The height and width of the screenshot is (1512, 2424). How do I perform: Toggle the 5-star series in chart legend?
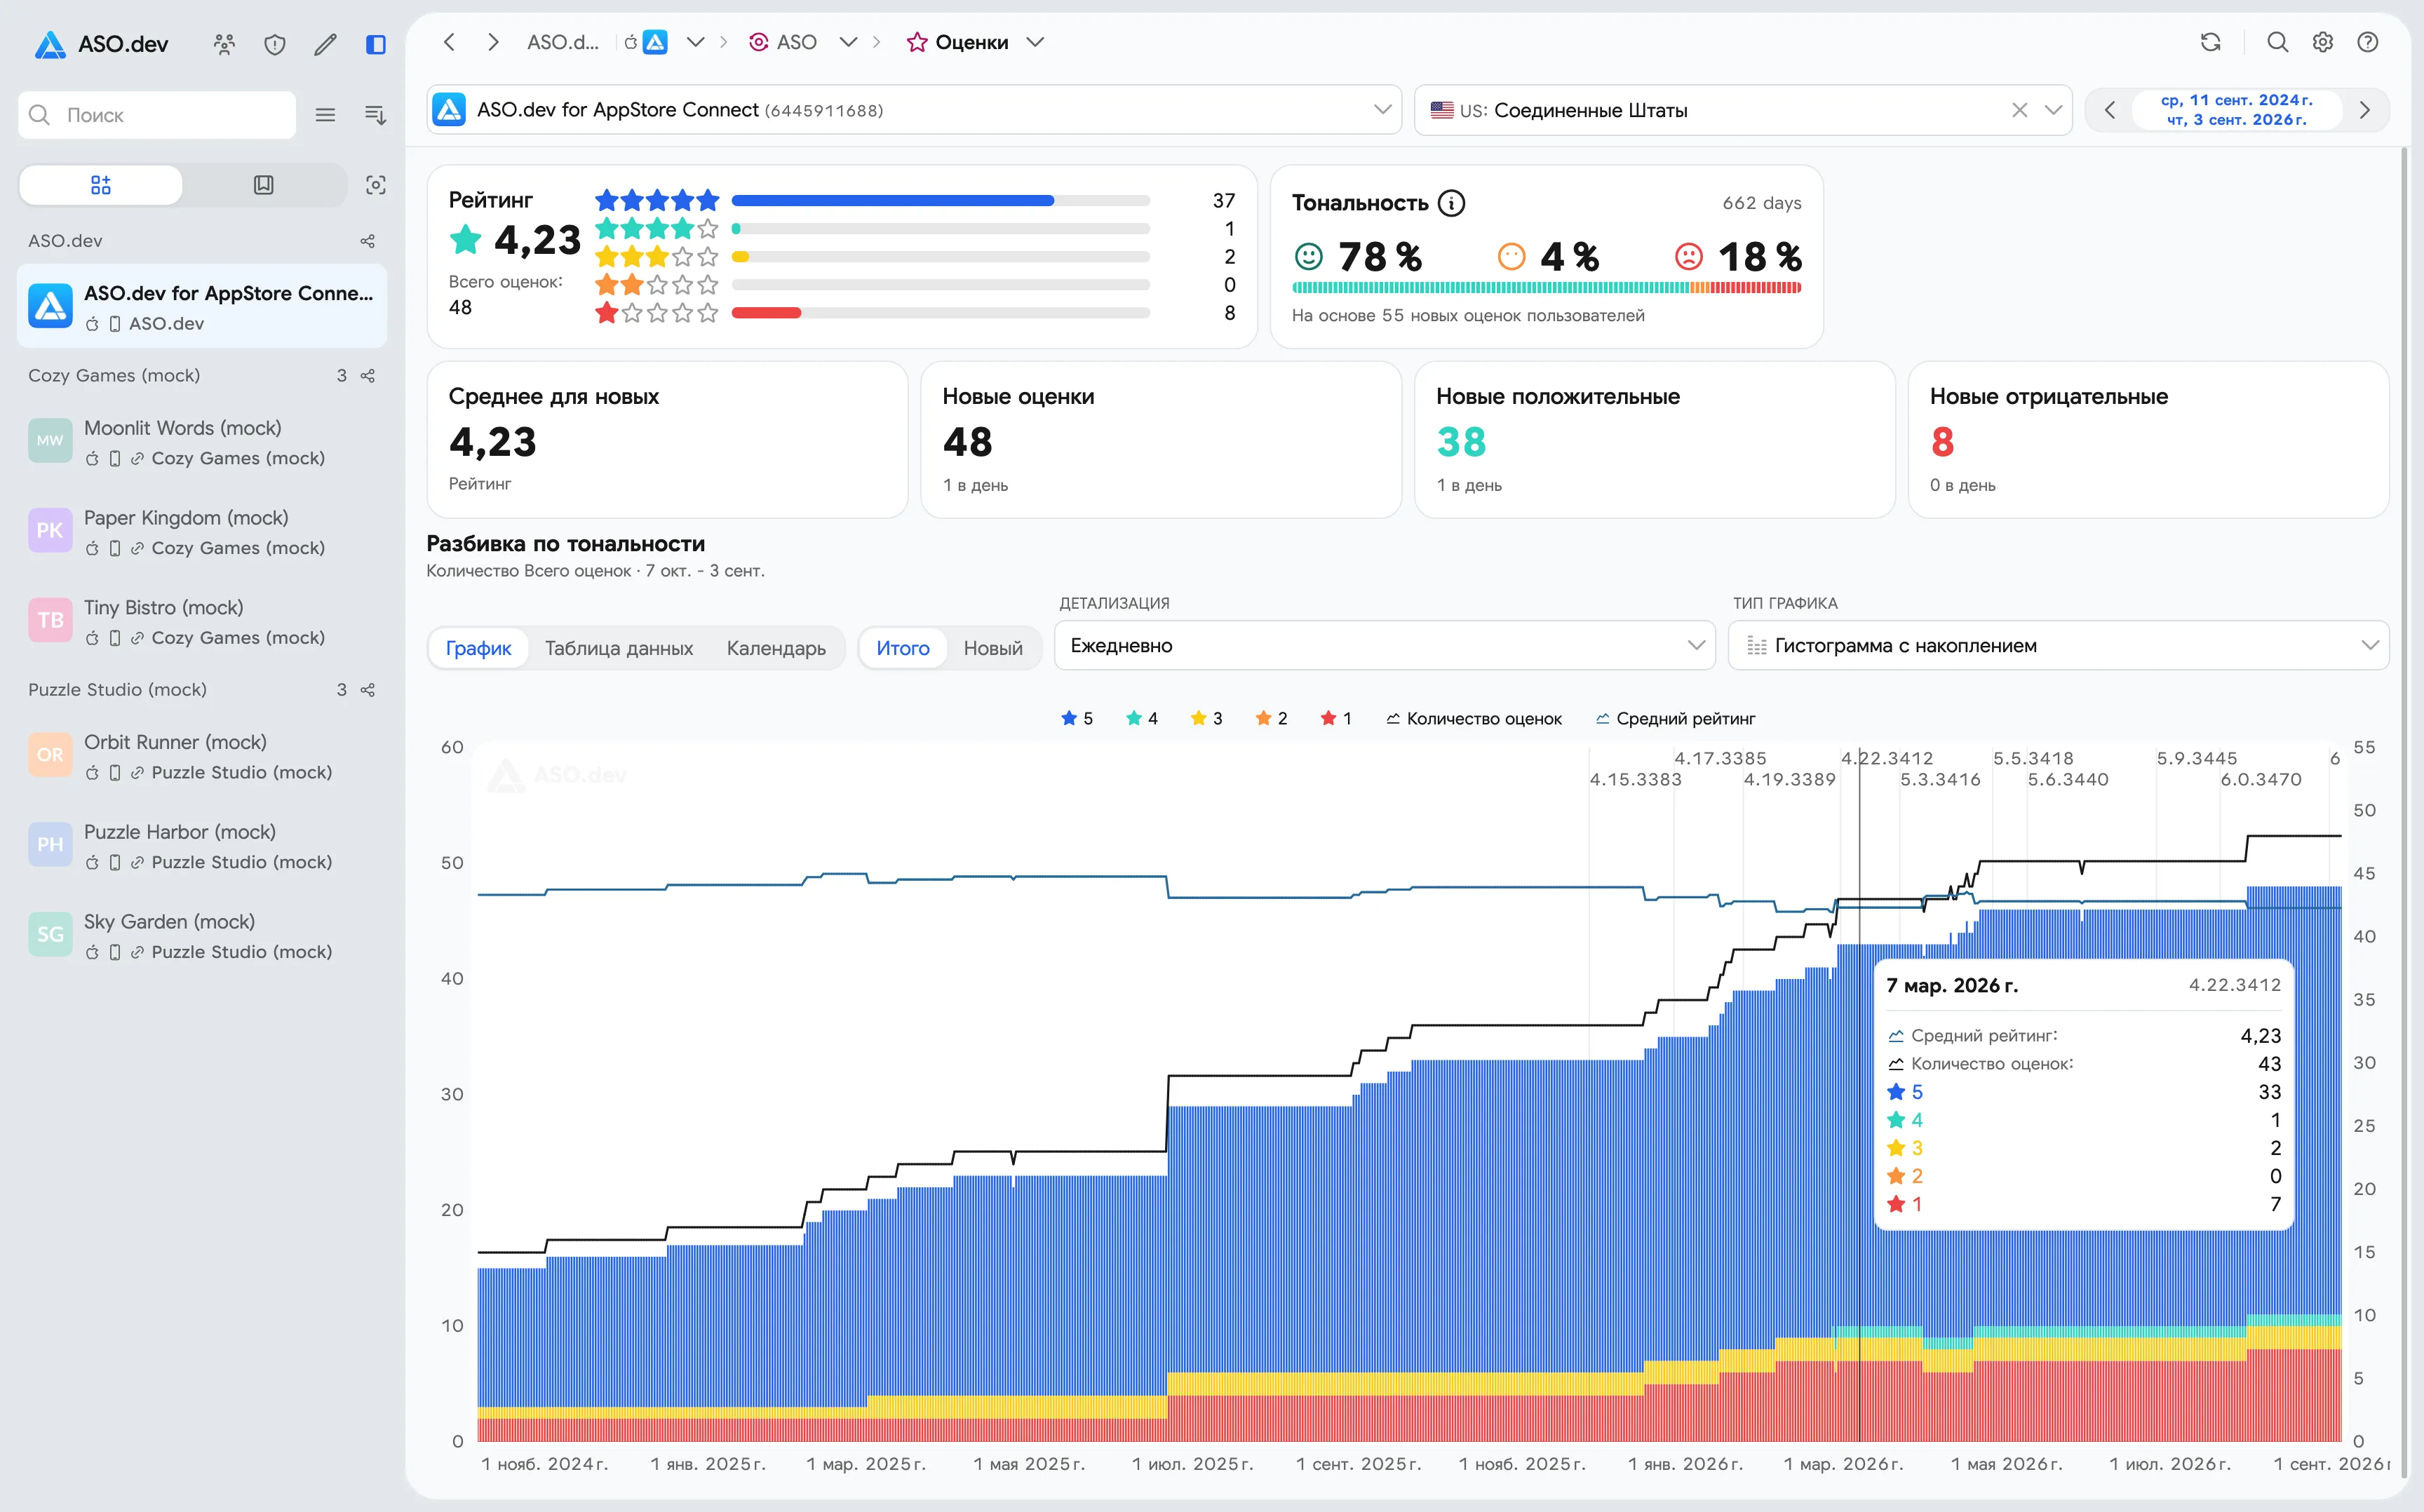click(x=1077, y=719)
